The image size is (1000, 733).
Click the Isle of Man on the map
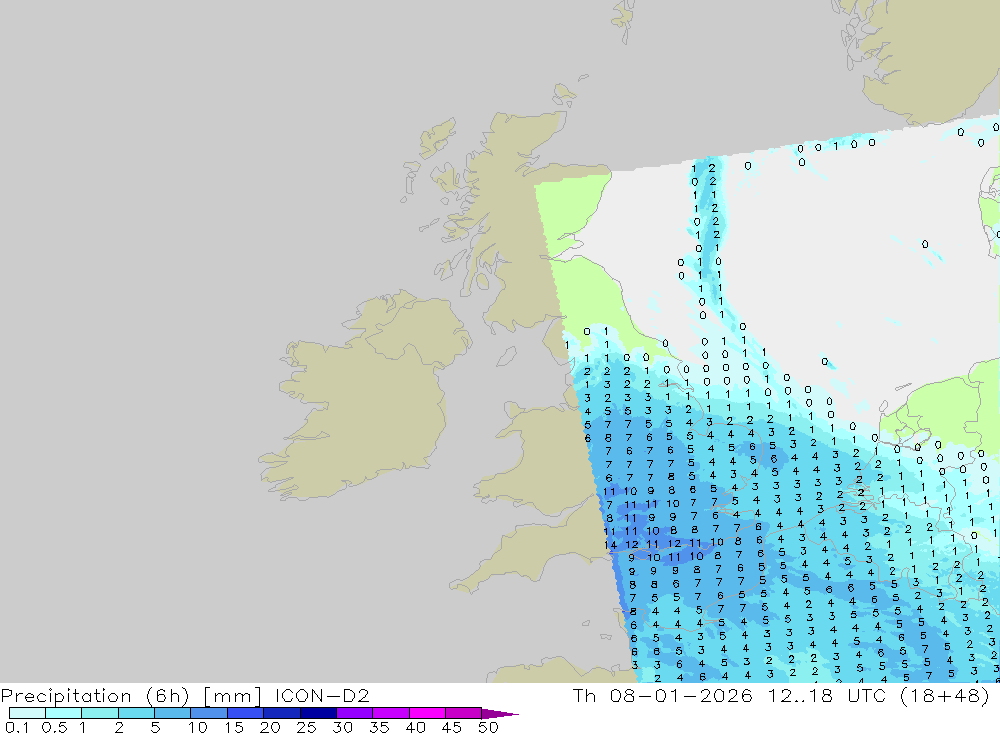pos(506,356)
